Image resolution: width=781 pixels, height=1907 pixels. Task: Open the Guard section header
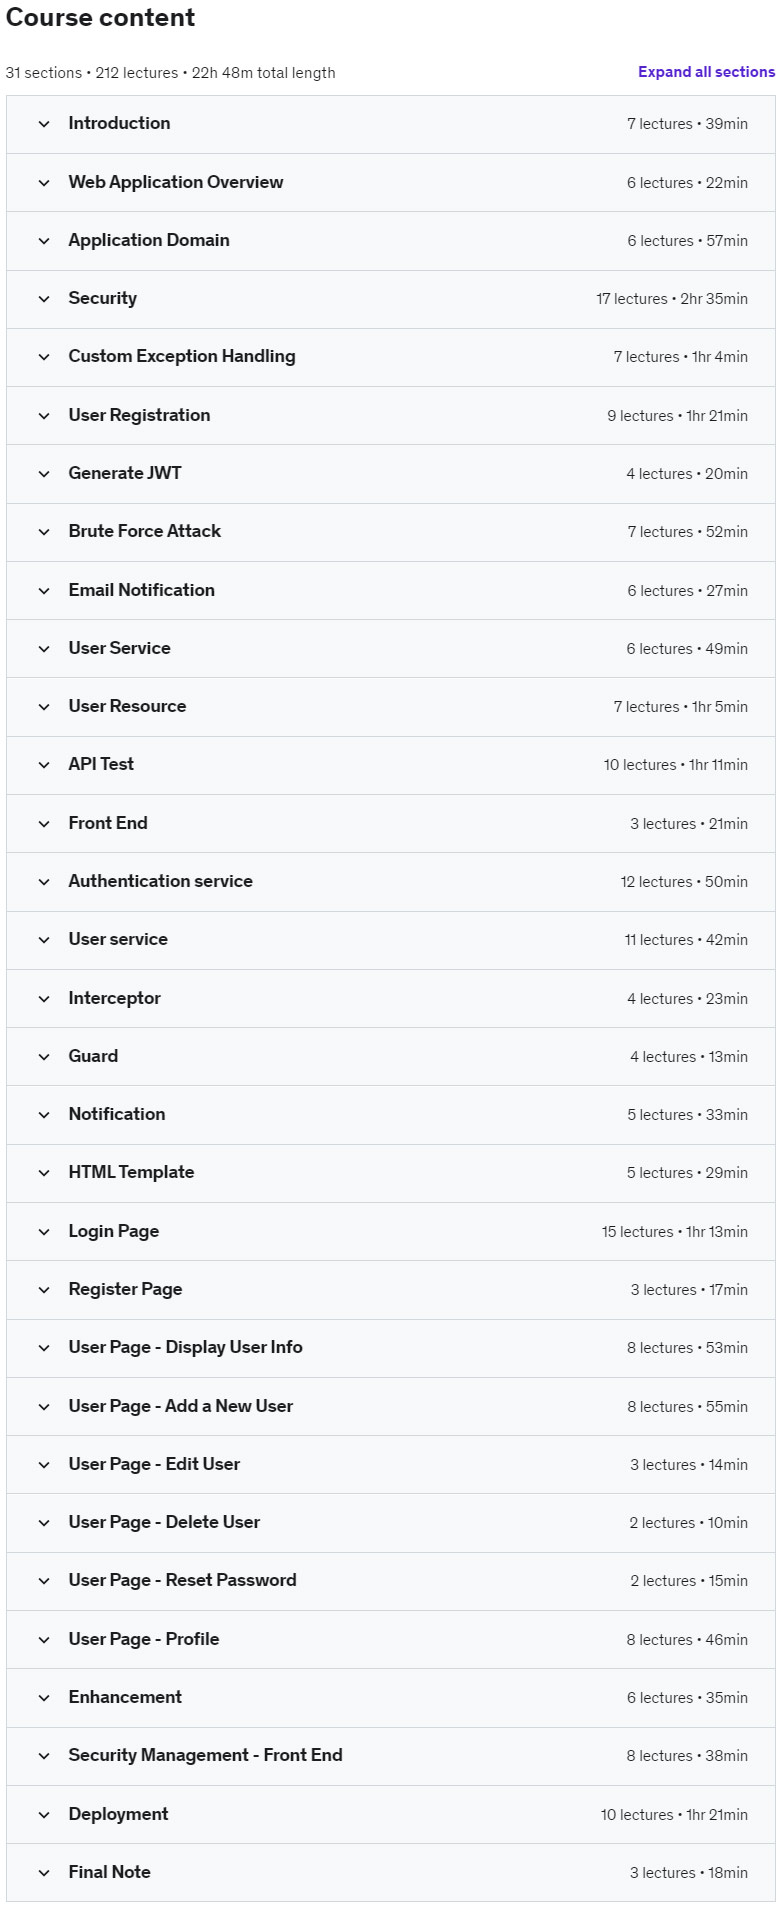[390, 1056]
